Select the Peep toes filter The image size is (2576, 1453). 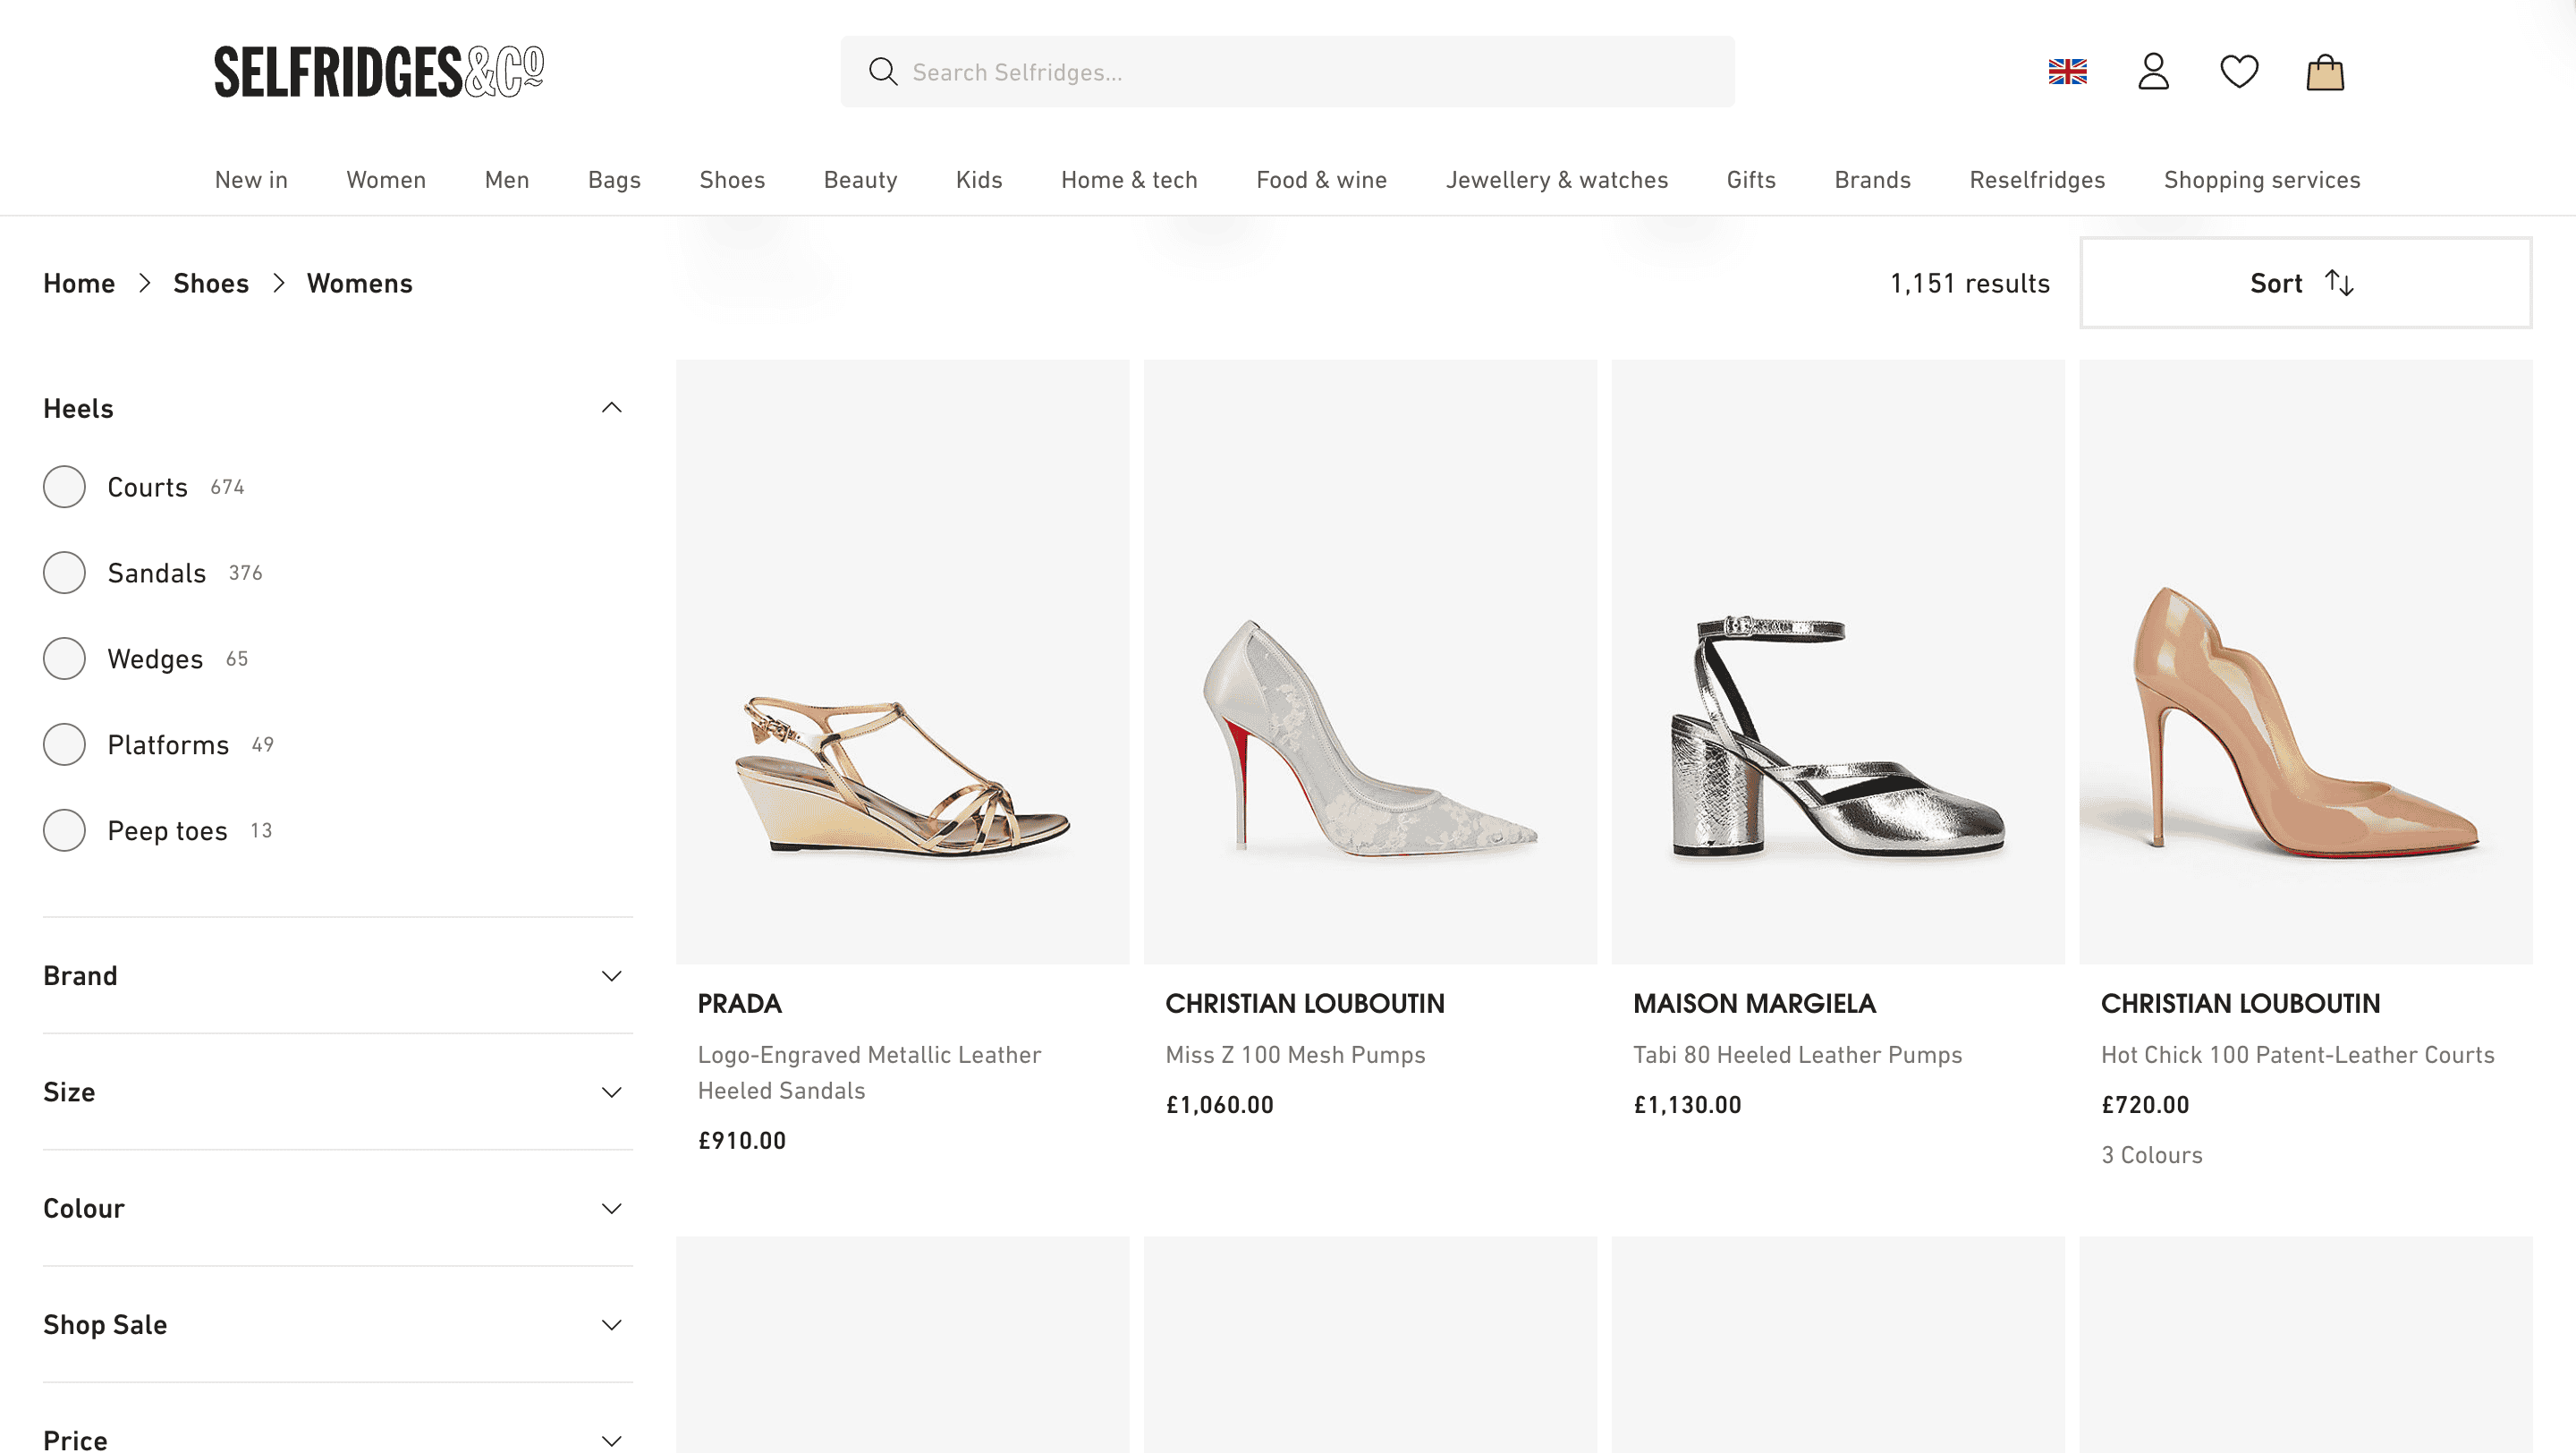coord(64,831)
